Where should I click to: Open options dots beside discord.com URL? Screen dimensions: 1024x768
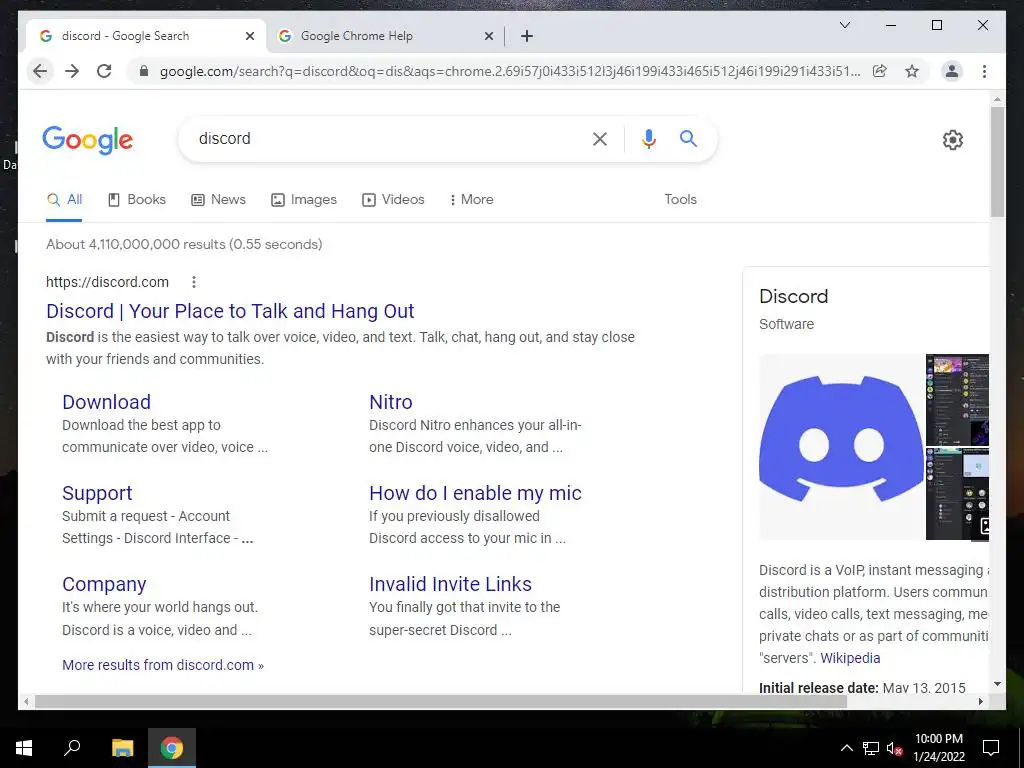[x=193, y=282]
